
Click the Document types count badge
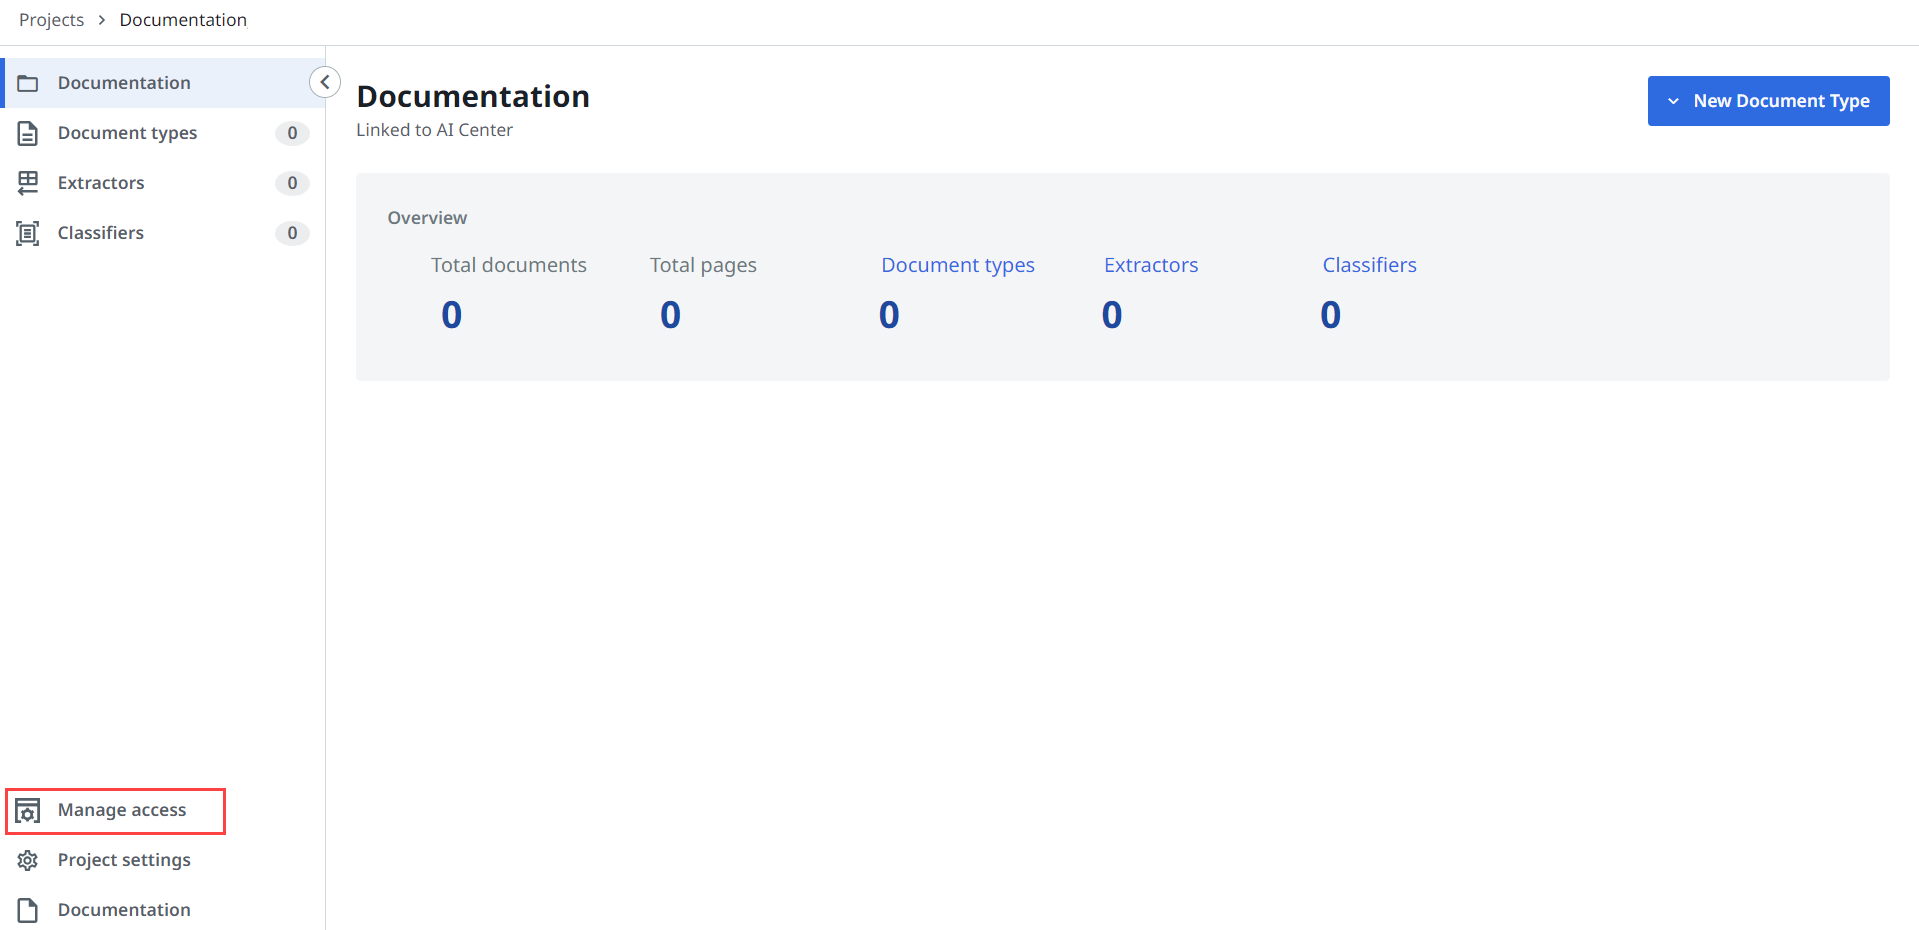(292, 133)
